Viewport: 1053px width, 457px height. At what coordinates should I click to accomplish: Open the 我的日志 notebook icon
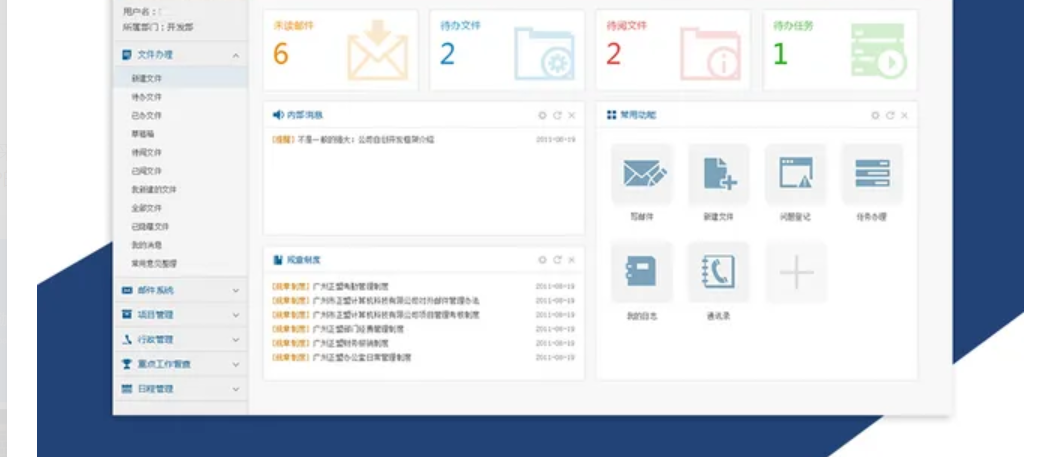[642, 272]
